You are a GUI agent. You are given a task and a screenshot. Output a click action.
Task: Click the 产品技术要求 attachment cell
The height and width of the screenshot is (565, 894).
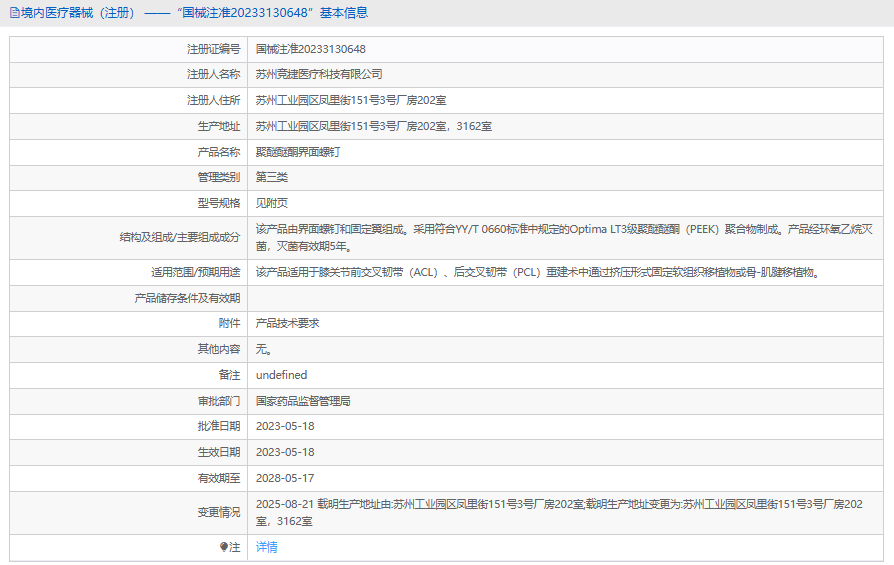(x=288, y=323)
